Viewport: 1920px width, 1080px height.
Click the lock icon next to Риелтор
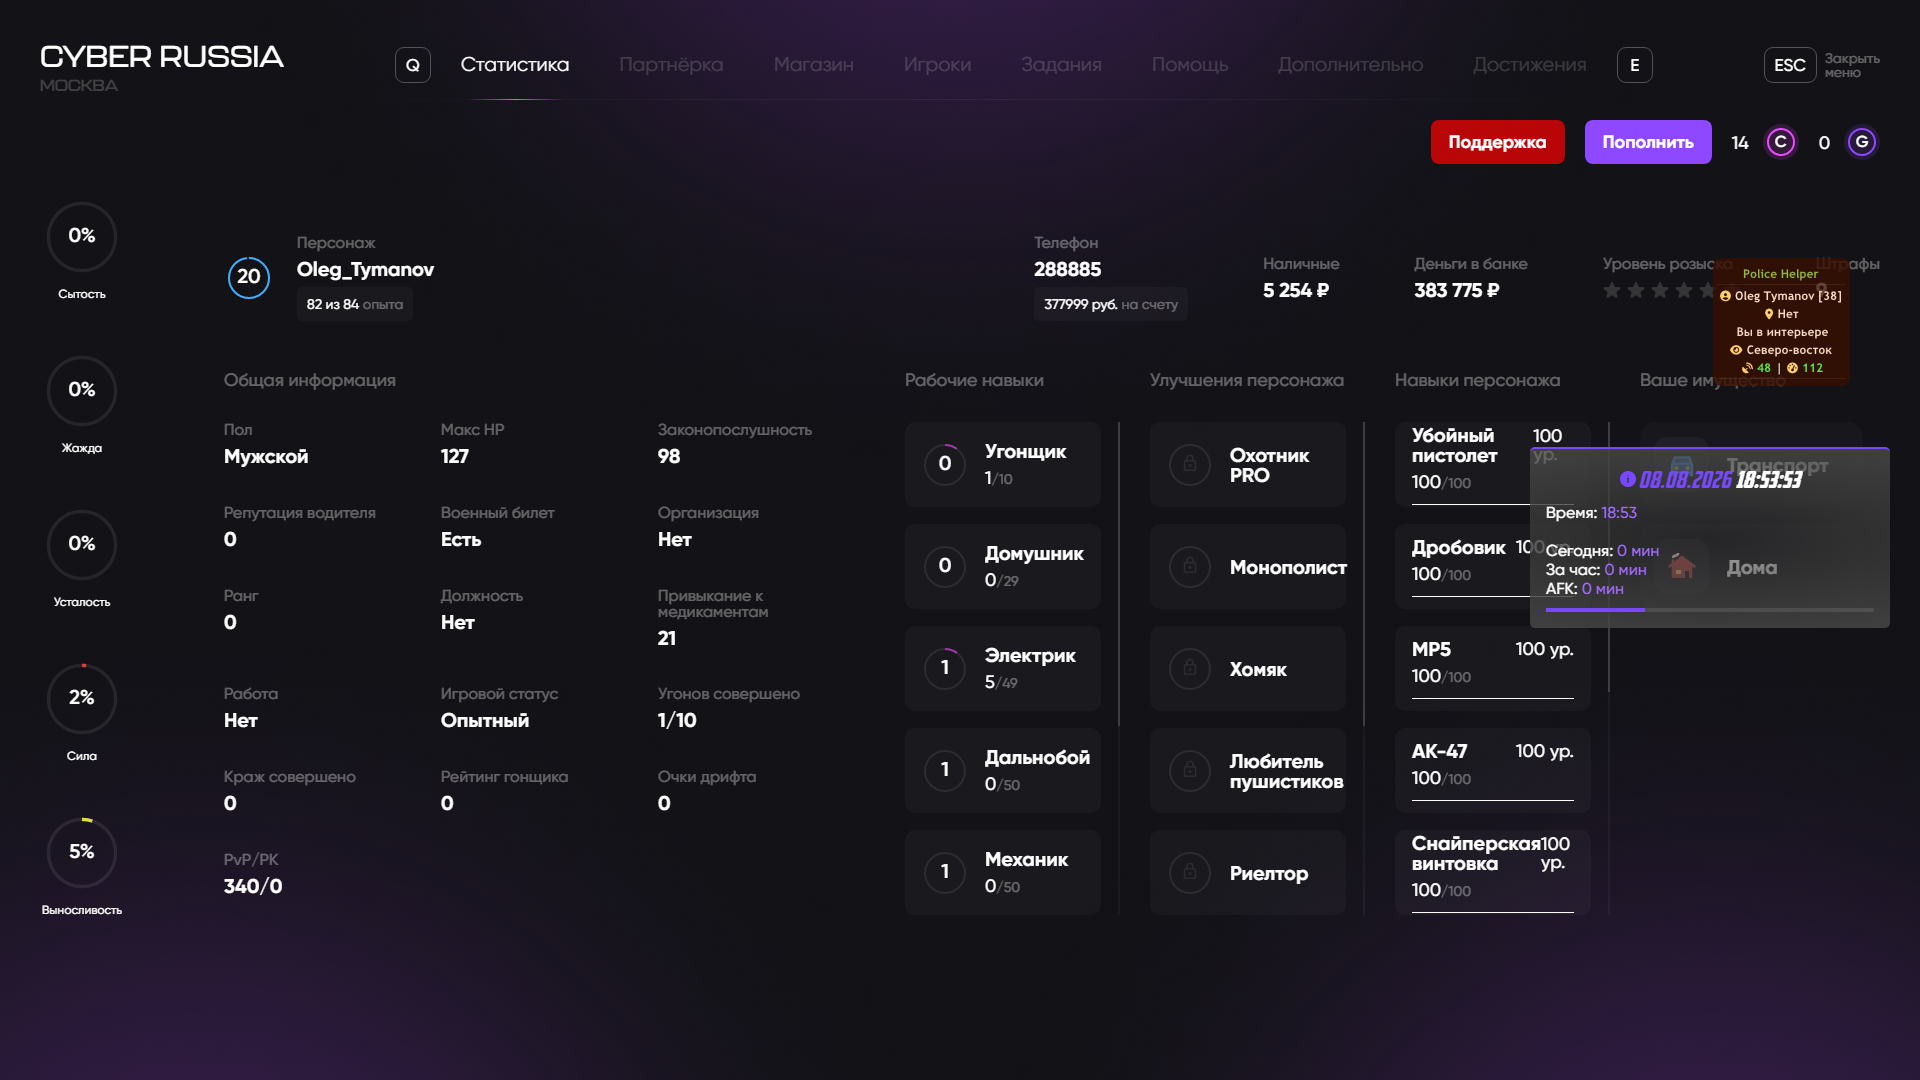(x=1190, y=872)
